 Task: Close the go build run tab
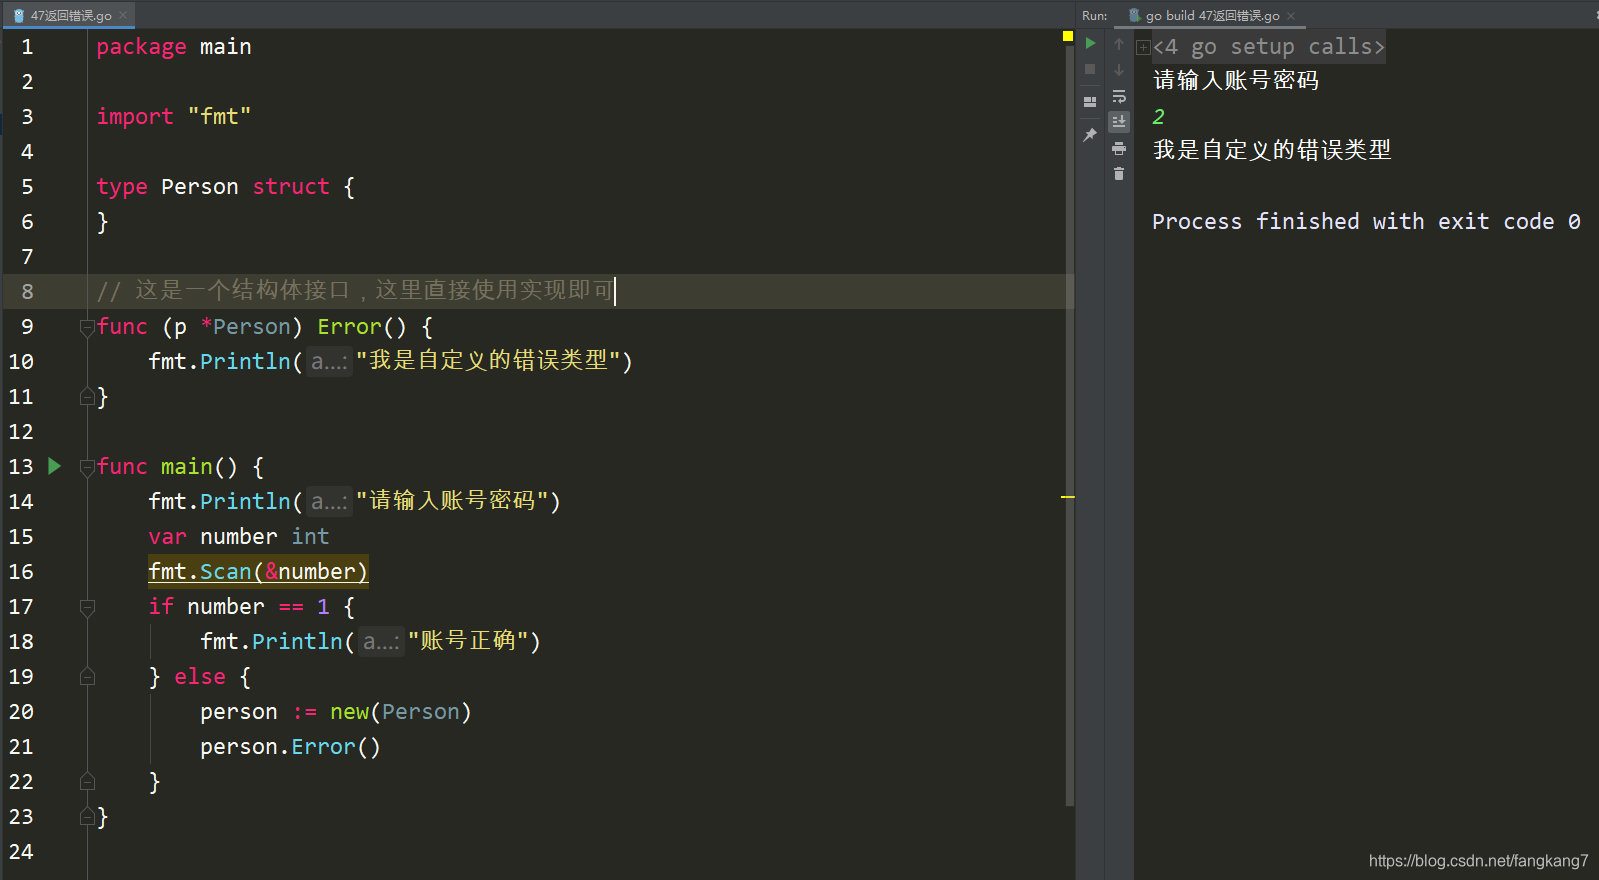(x=1291, y=15)
